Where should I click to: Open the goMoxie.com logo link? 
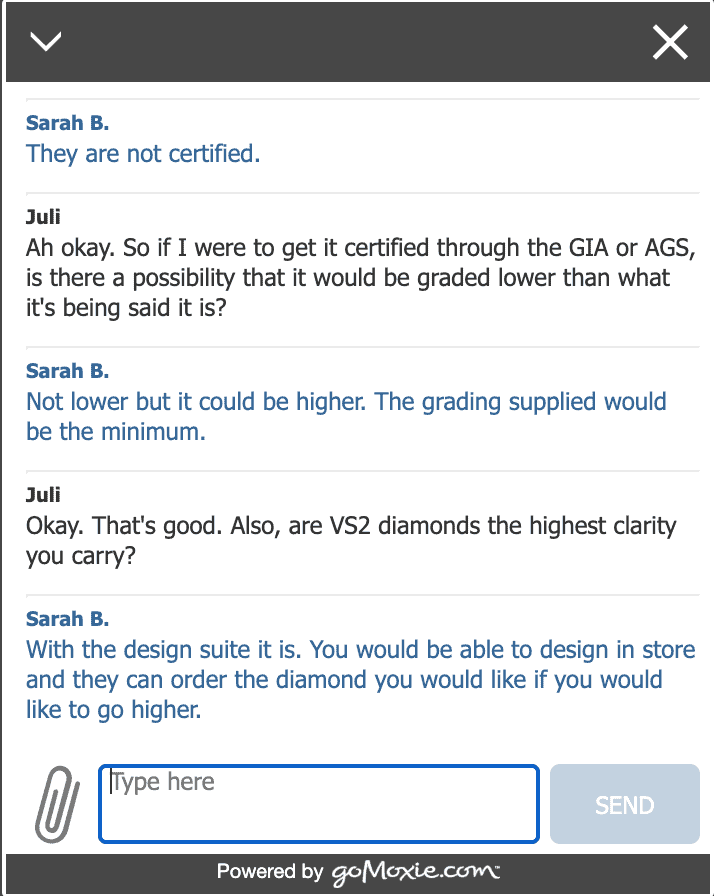[415, 872]
